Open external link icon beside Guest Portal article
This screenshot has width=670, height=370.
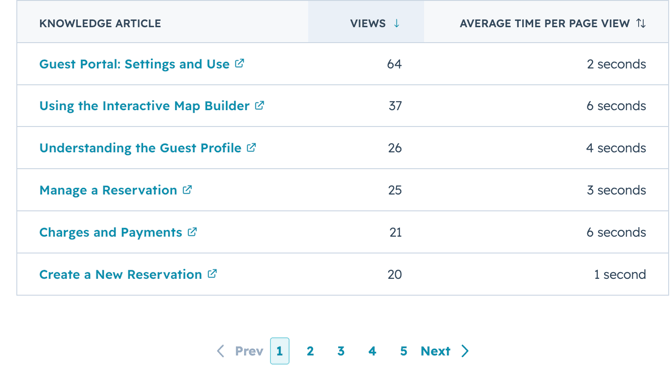click(x=240, y=63)
